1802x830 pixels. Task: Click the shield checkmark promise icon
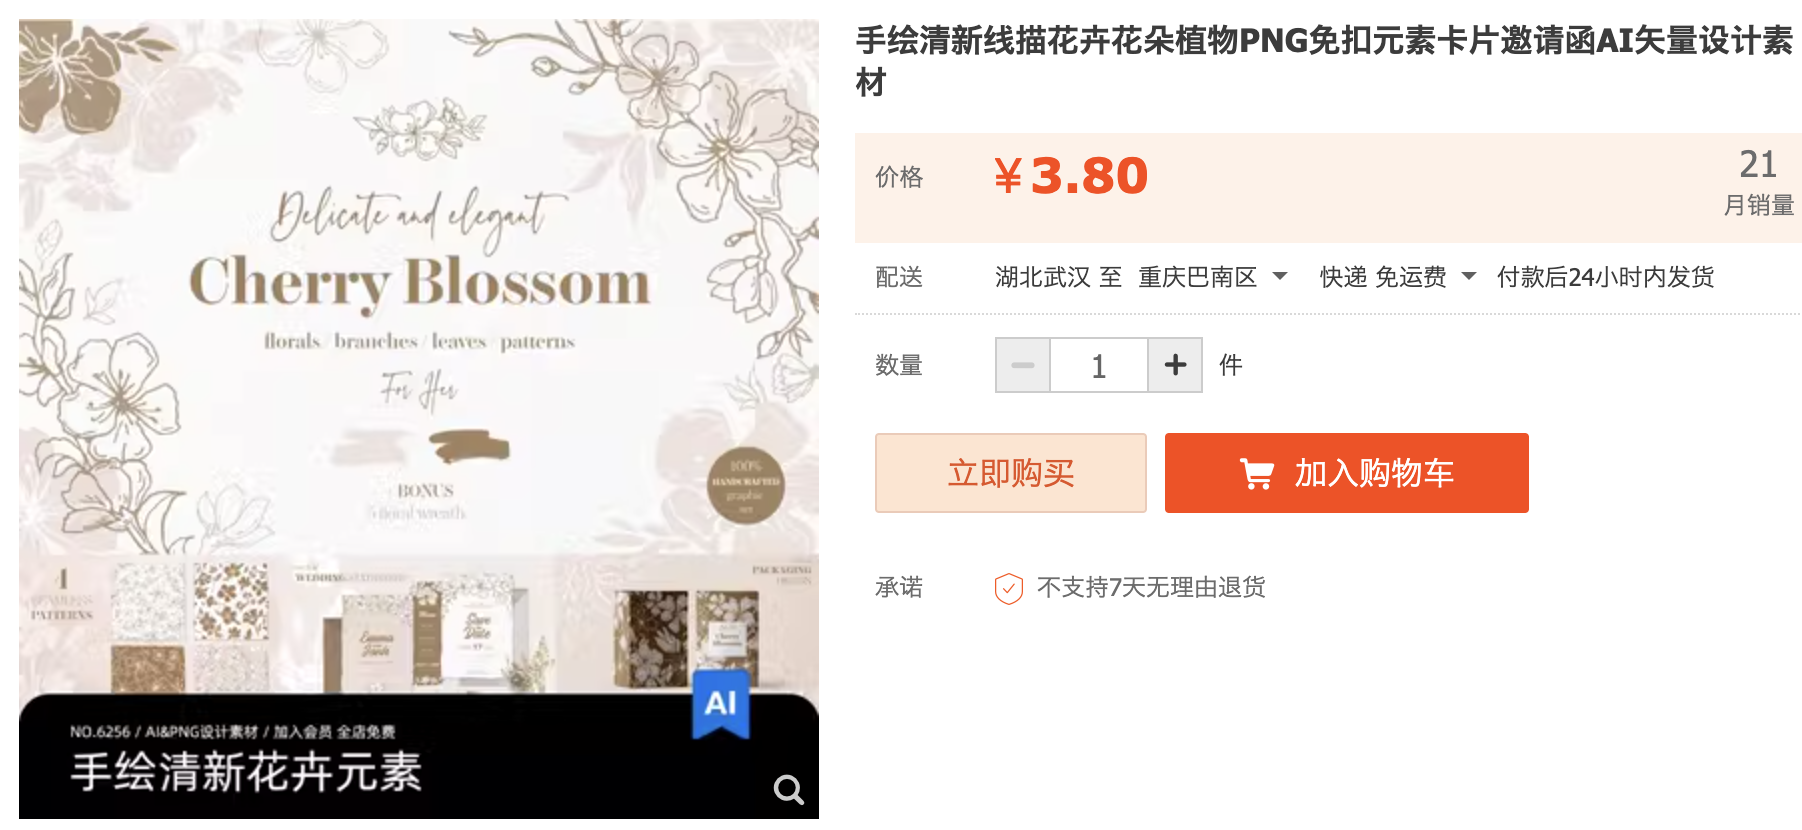(1008, 588)
